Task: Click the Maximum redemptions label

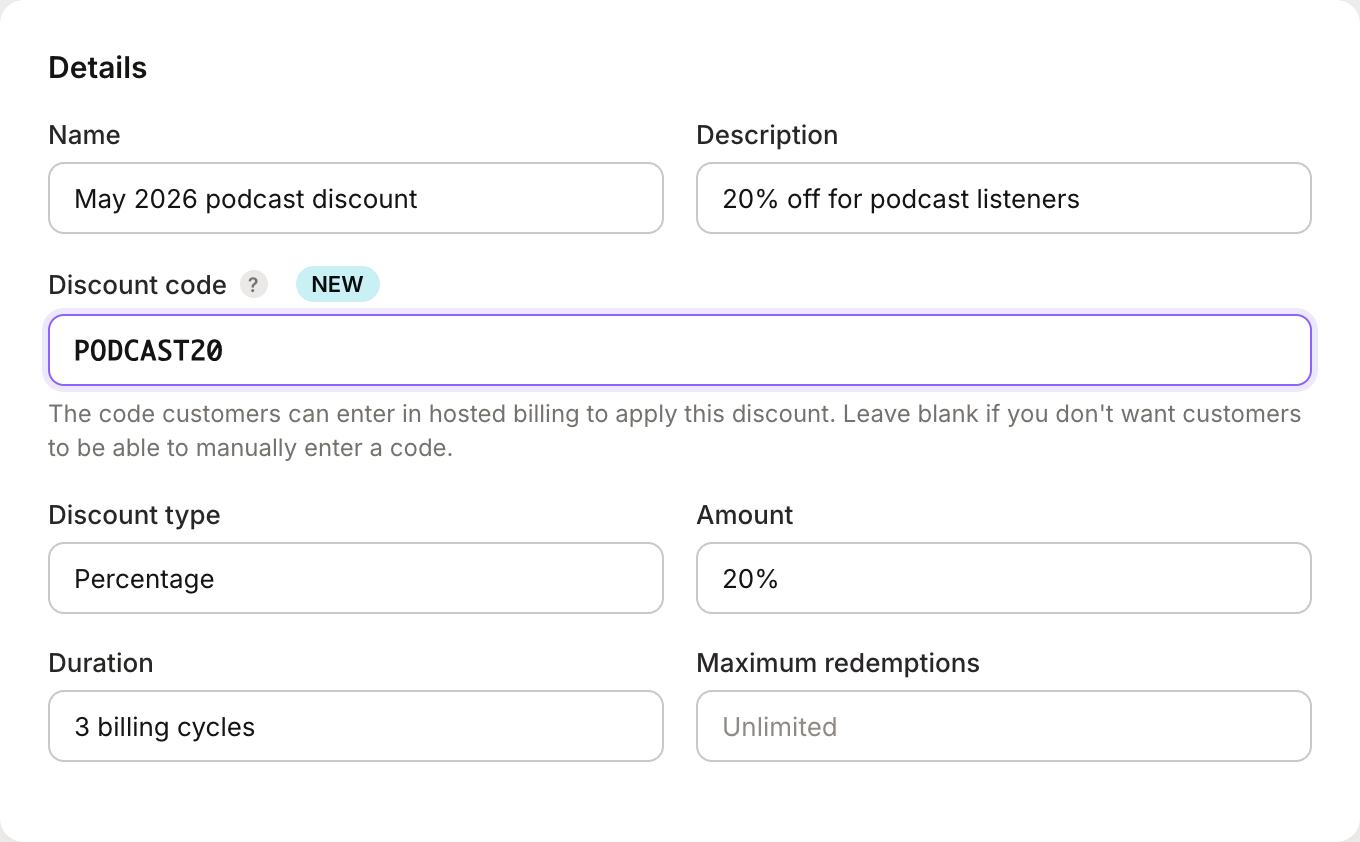Action: pos(838,663)
